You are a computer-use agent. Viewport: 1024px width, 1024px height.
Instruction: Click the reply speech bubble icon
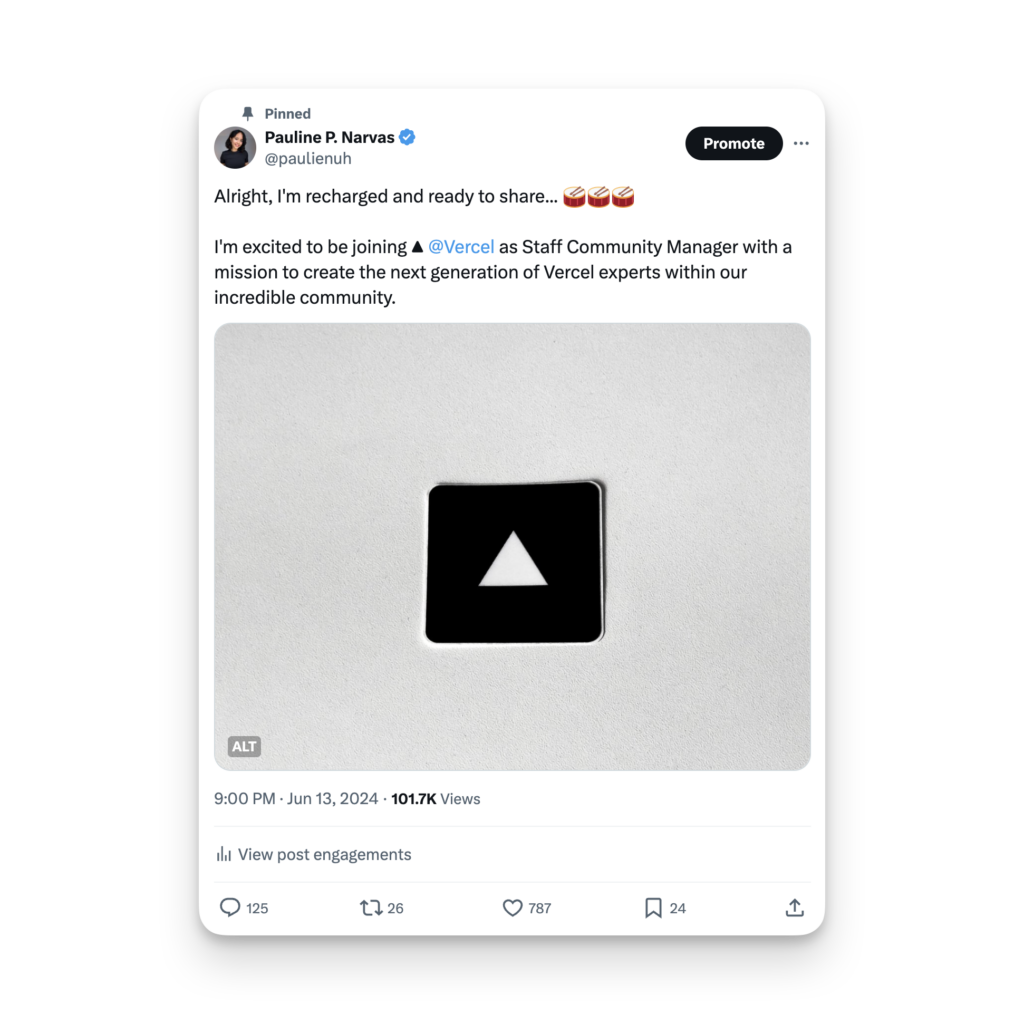(x=230, y=908)
